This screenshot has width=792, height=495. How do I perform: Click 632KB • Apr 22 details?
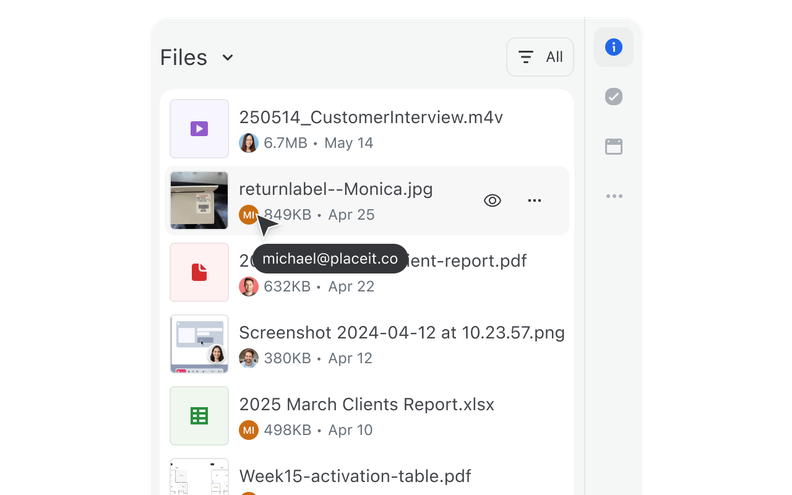pos(319,286)
